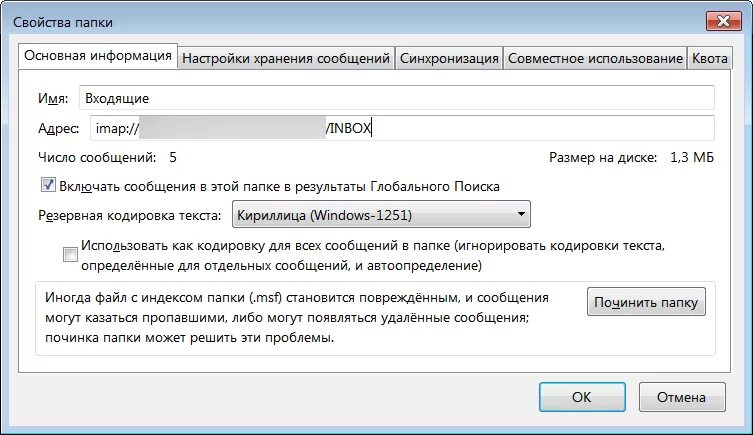The image size is (753, 435).
Task: Switch to the Основная информация tab
Action: [x=98, y=56]
